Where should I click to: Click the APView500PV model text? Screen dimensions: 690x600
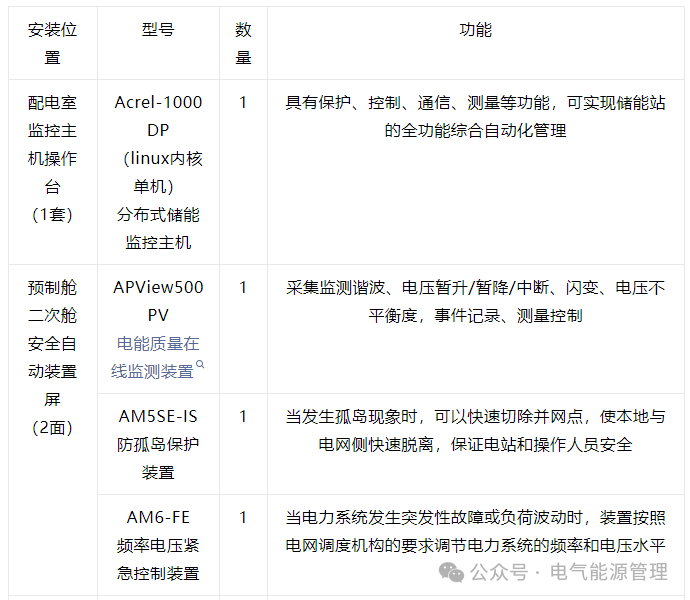(158, 301)
